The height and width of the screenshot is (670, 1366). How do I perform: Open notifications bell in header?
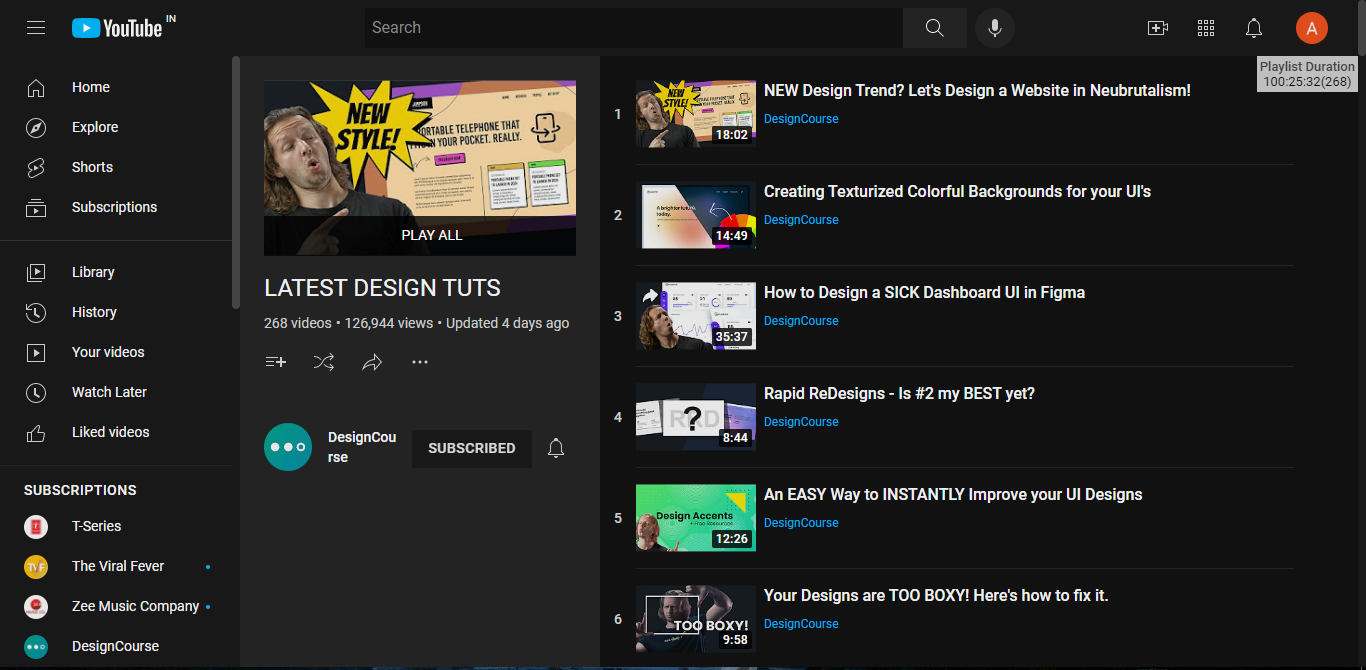coord(1254,28)
